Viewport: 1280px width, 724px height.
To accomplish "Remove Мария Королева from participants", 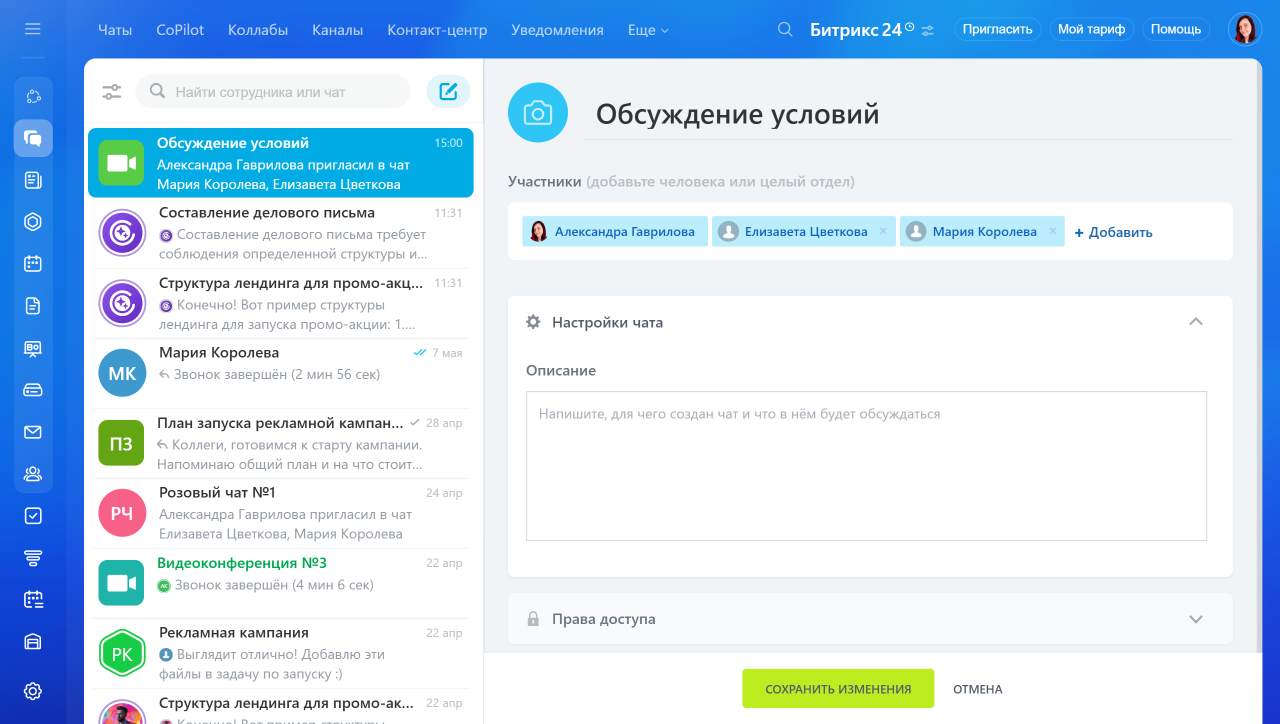I will click(1052, 232).
